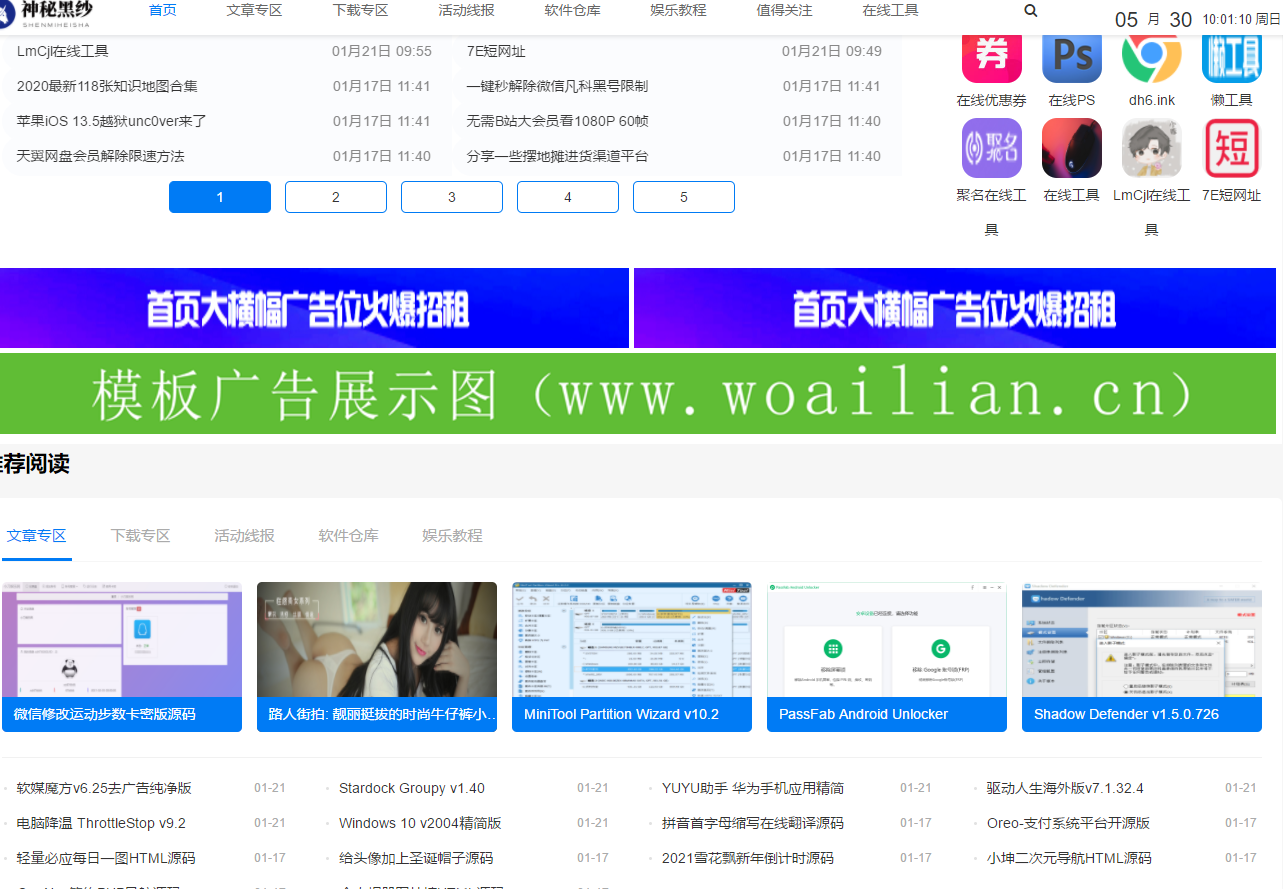Switch to the 软件仓库 recommended tab

click(348, 536)
